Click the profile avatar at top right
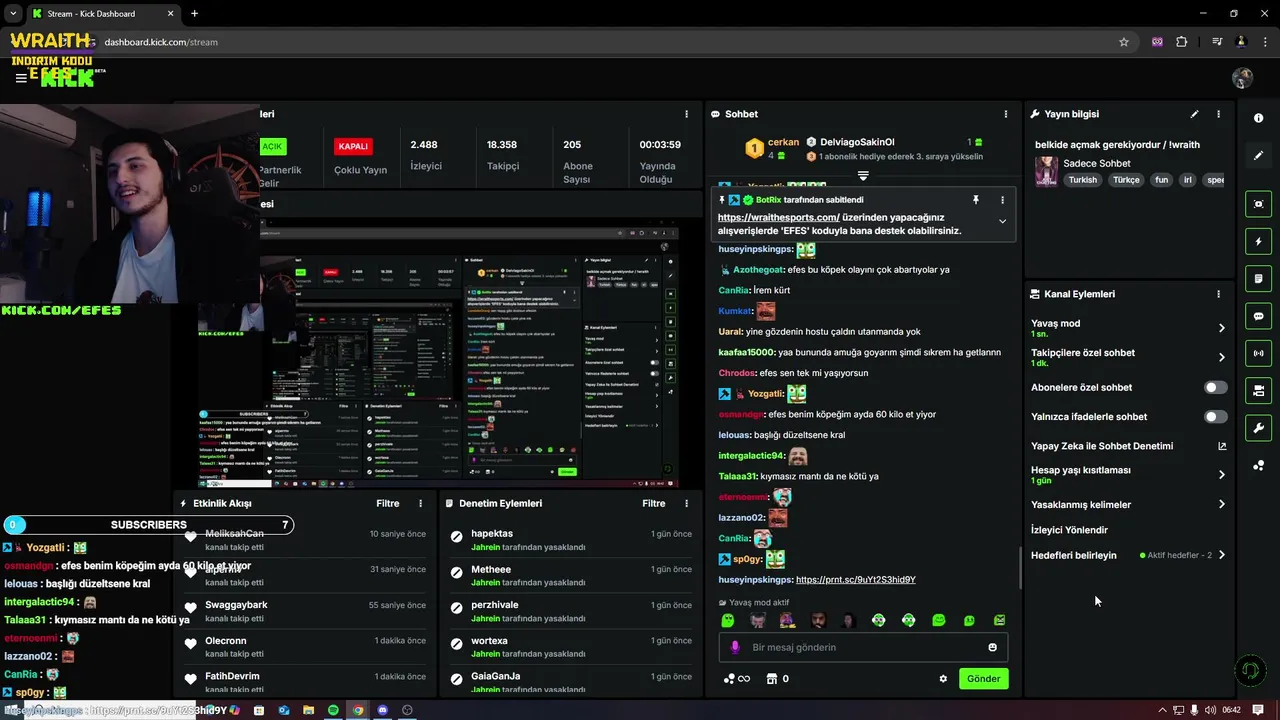 (1243, 78)
